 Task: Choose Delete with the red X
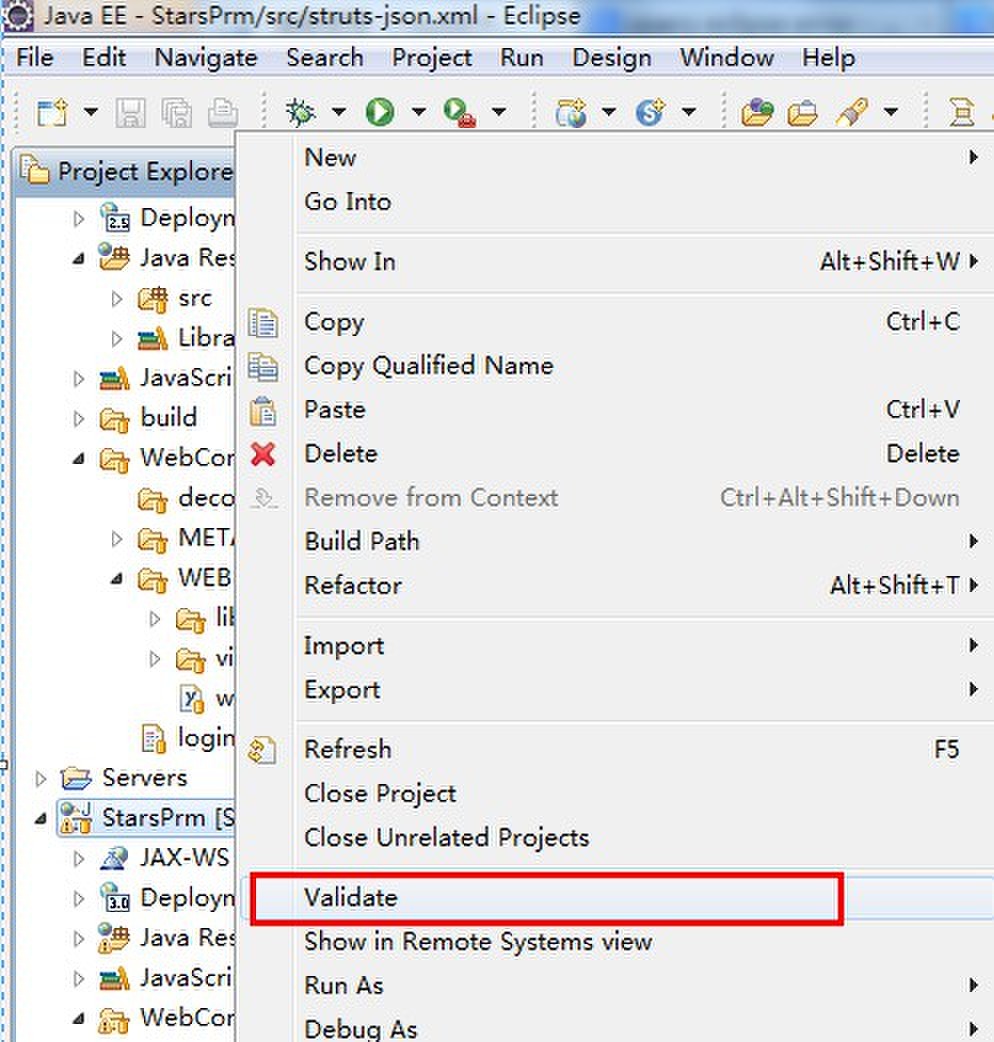[x=614, y=454]
